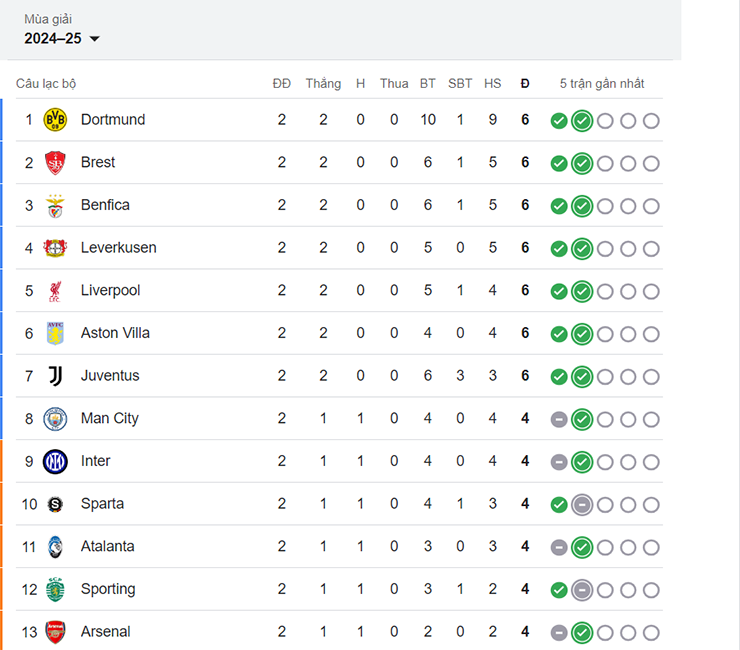
Task: Click Dortmund's first green win indicator
Action: point(559,121)
